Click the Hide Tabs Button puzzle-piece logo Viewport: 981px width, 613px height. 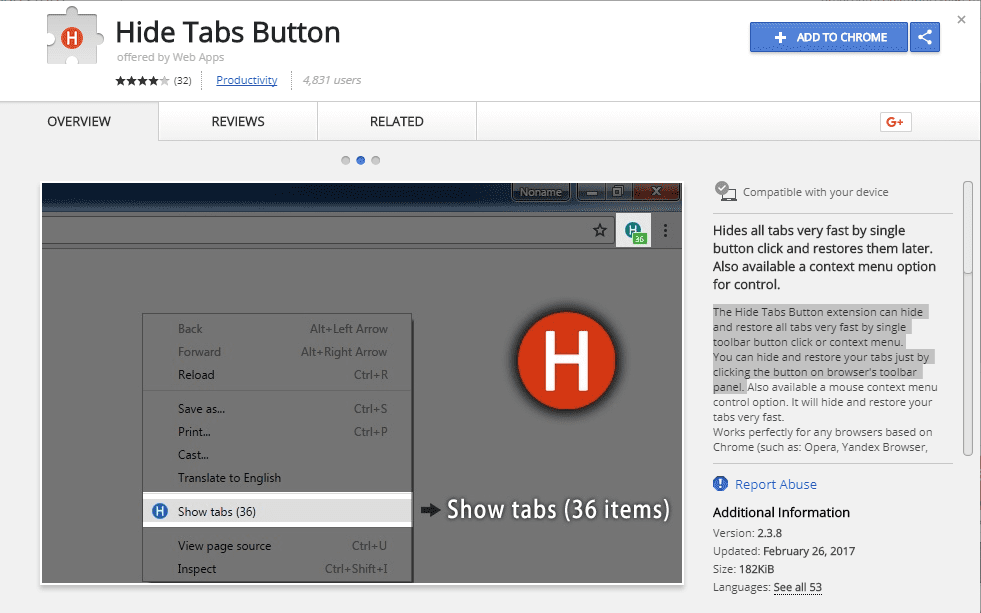point(74,37)
